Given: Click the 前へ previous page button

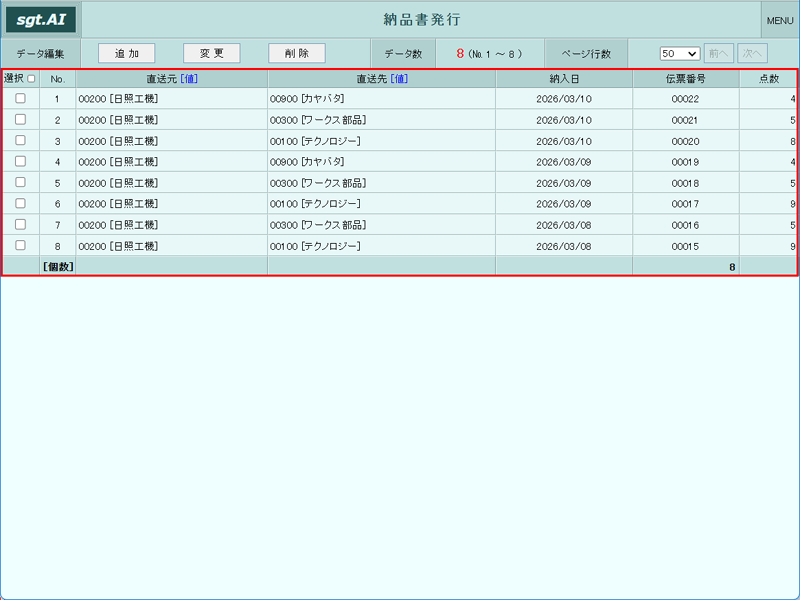Looking at the screenshot, I should pyautogui.click(x=718, y=53).
